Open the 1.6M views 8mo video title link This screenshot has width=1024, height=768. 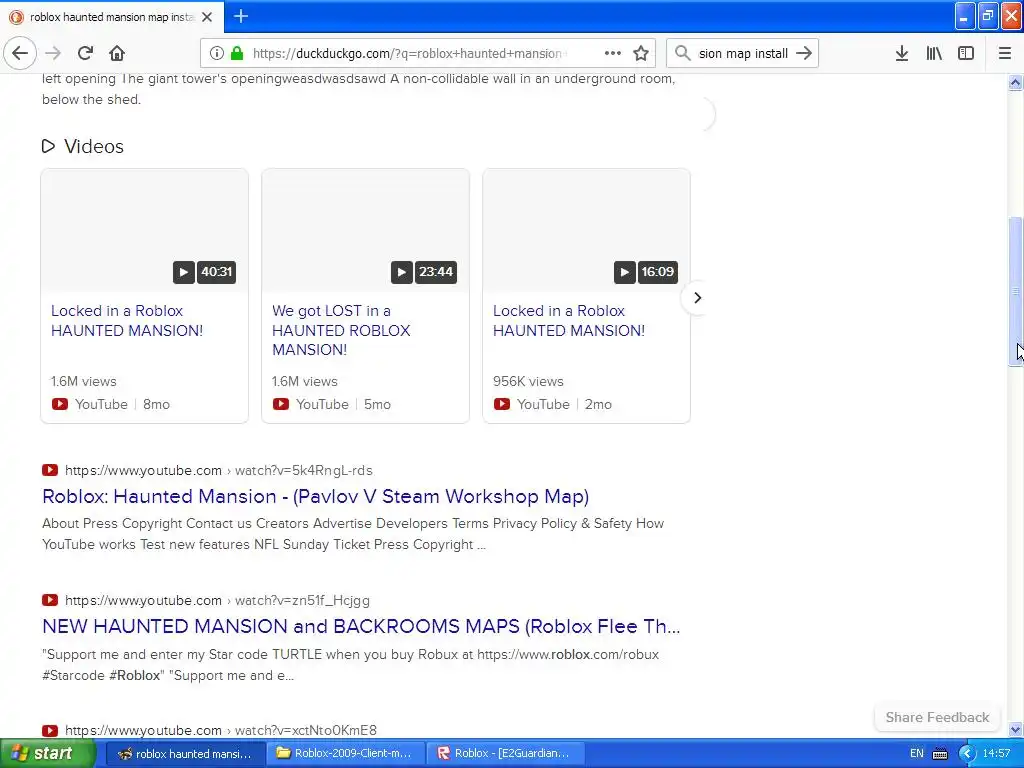127,321
